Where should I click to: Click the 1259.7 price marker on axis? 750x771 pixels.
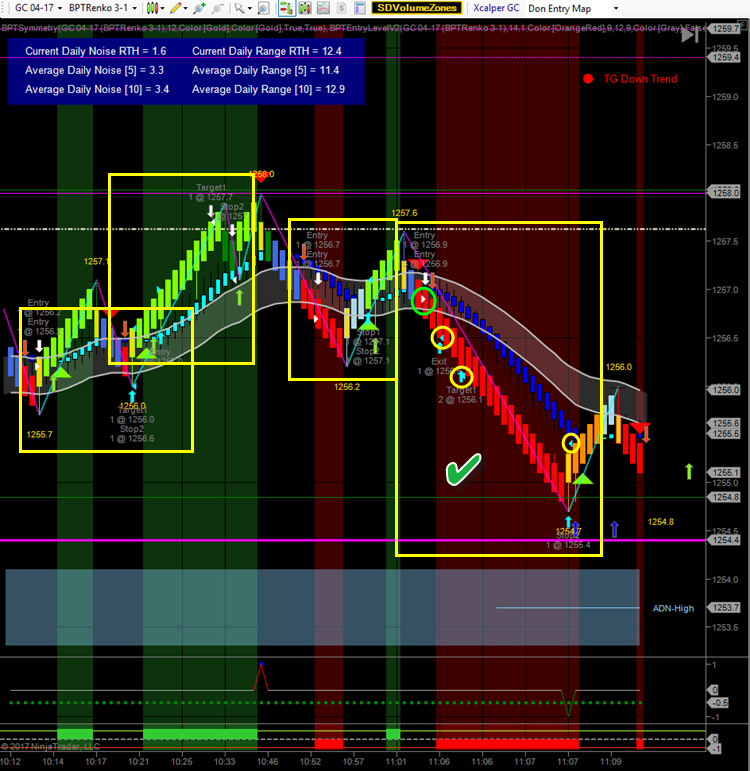point(724,29)
